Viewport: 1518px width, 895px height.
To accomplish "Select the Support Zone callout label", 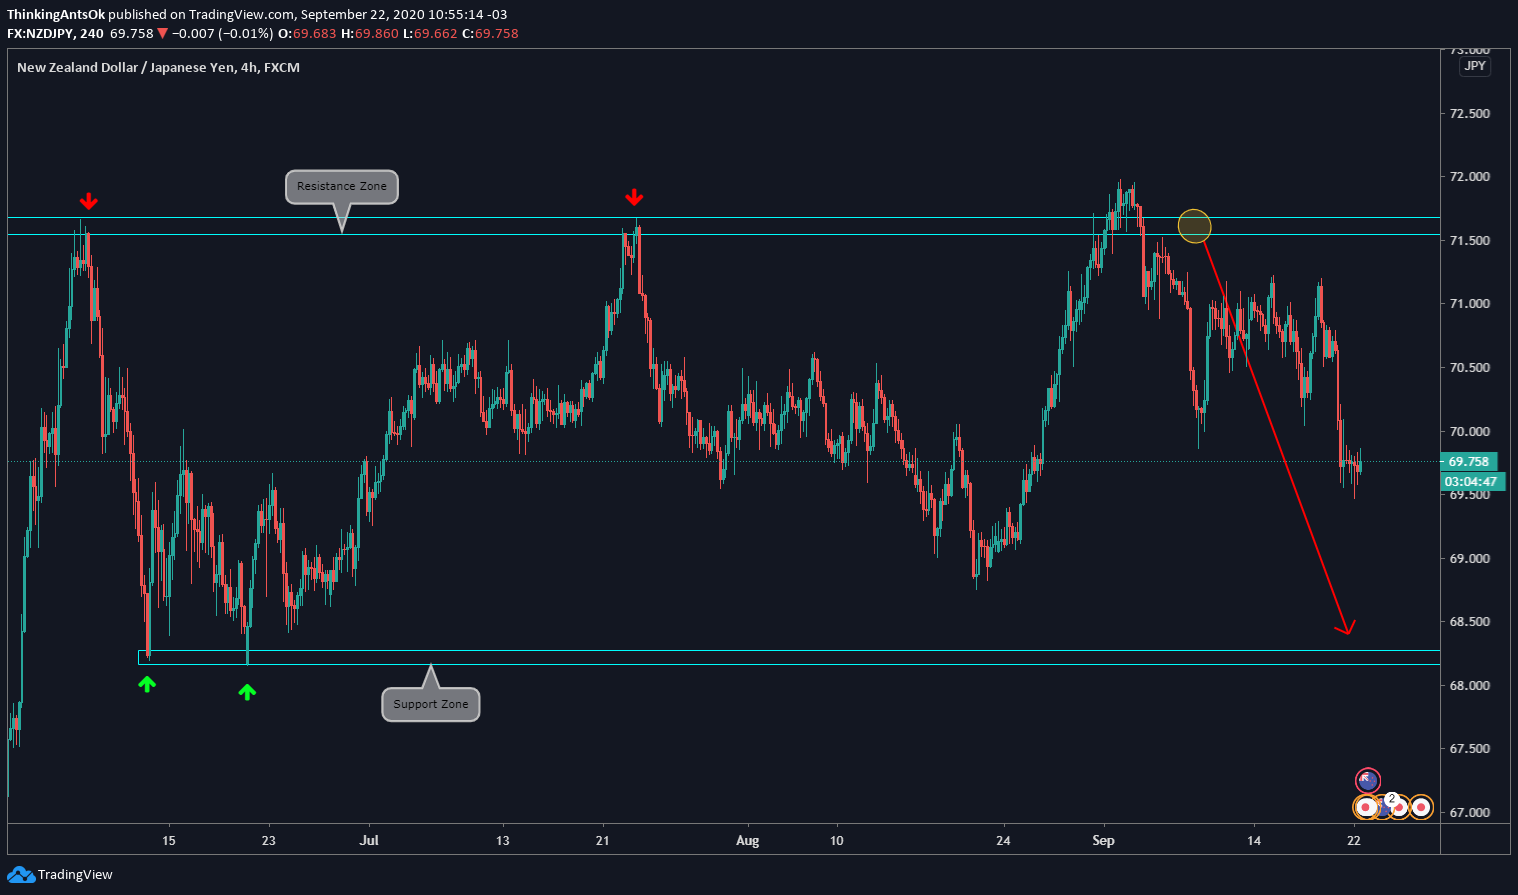I will [430, 704].
